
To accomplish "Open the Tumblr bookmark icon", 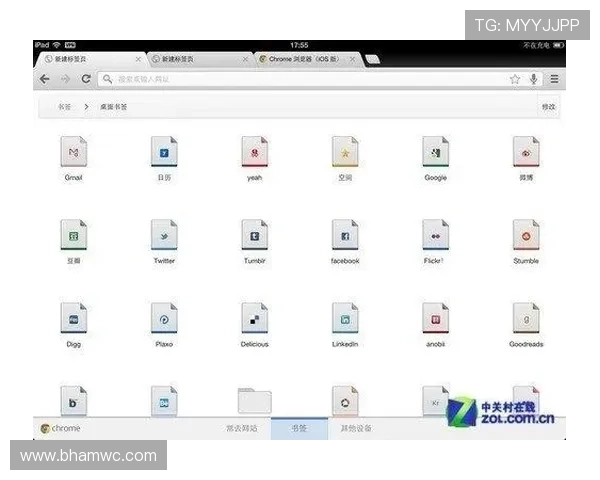I will (x=254, y=235).
